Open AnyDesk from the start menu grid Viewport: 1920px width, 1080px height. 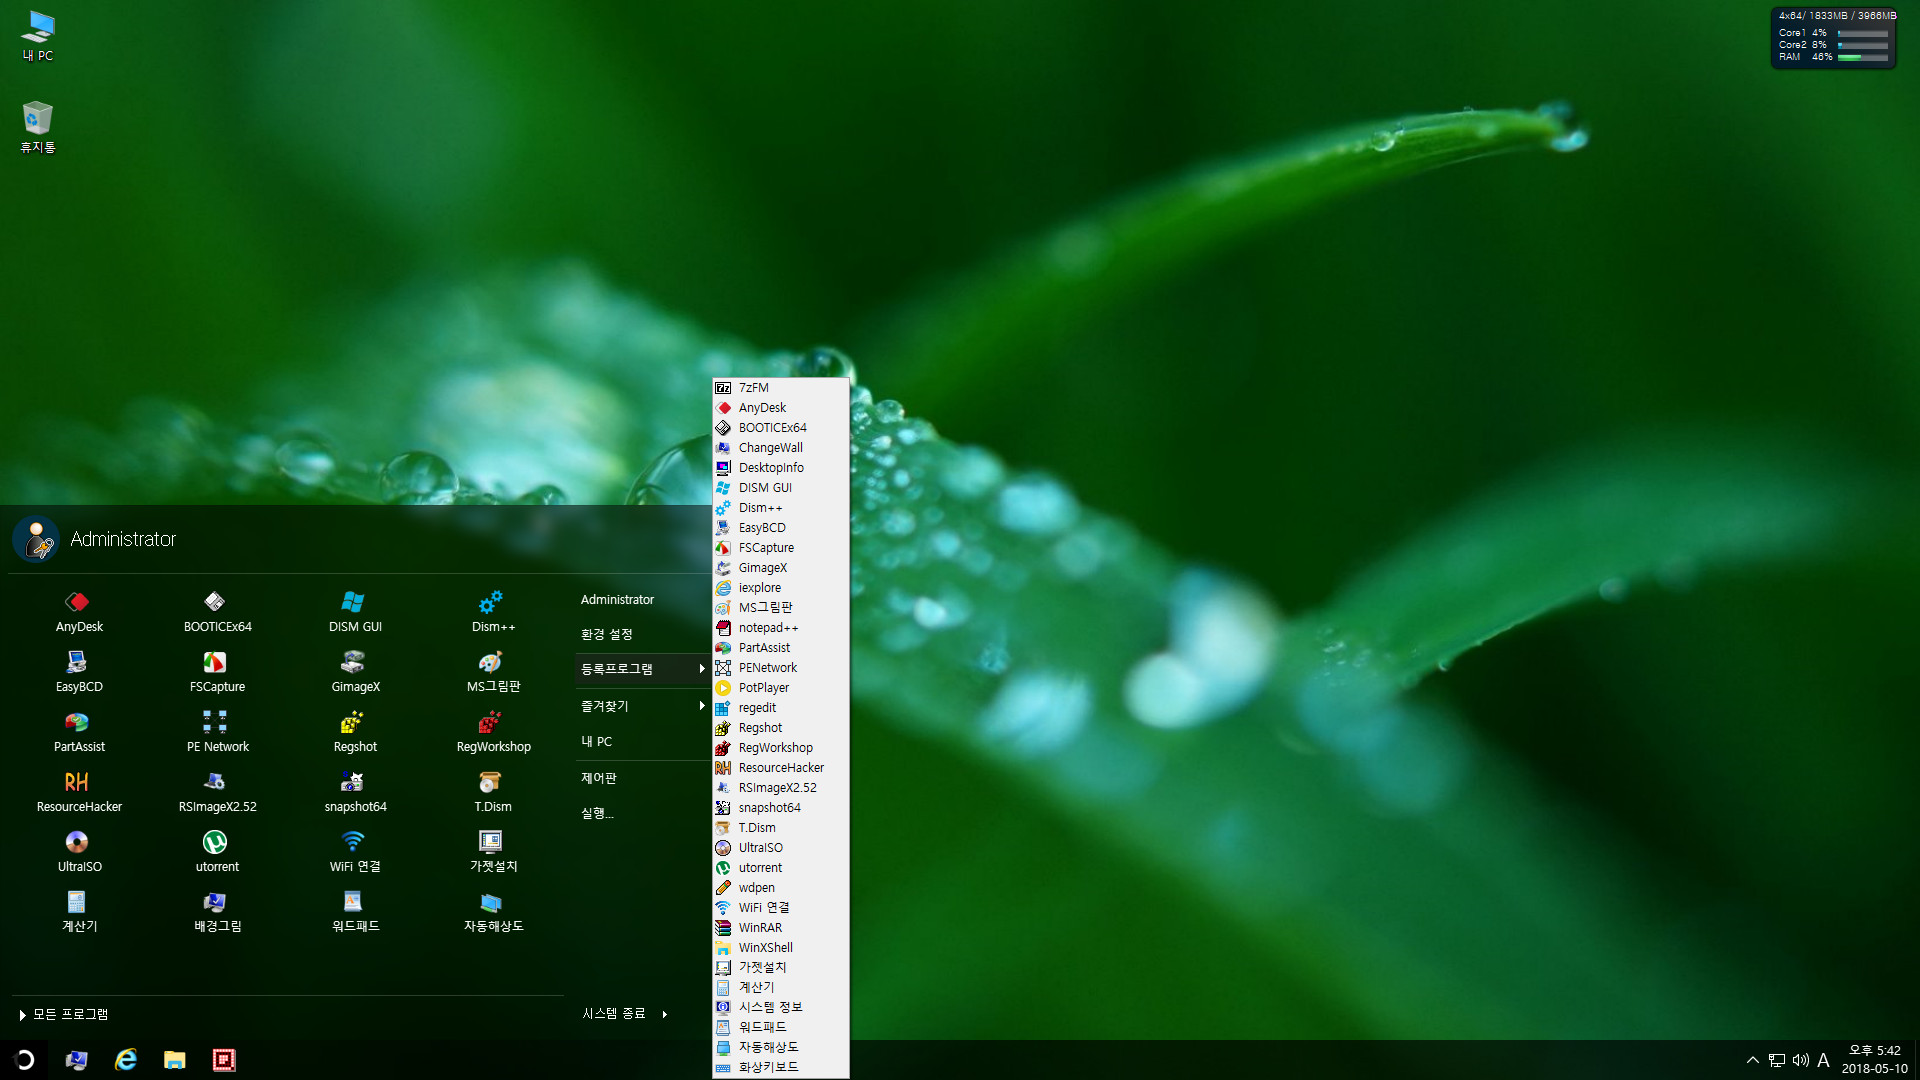point(79,612)
